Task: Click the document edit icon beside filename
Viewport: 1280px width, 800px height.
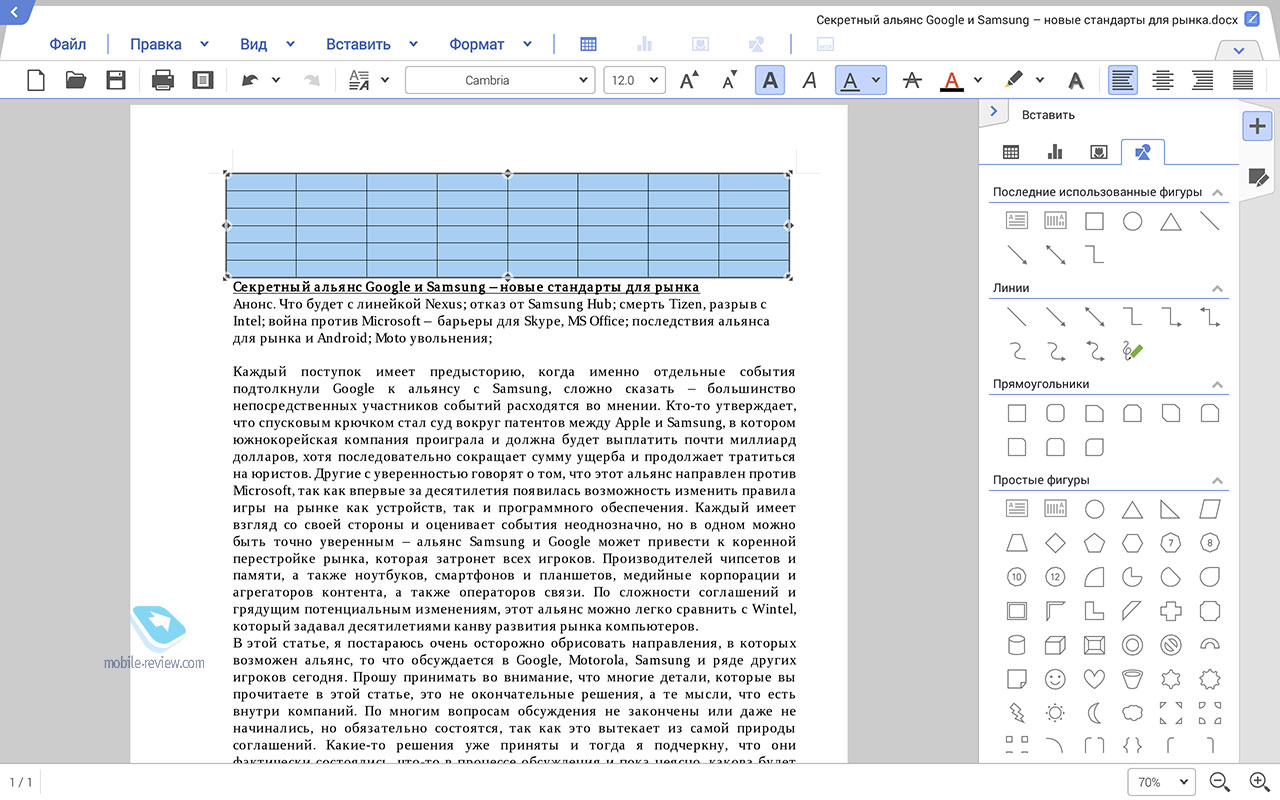Action: [1252, 19]
